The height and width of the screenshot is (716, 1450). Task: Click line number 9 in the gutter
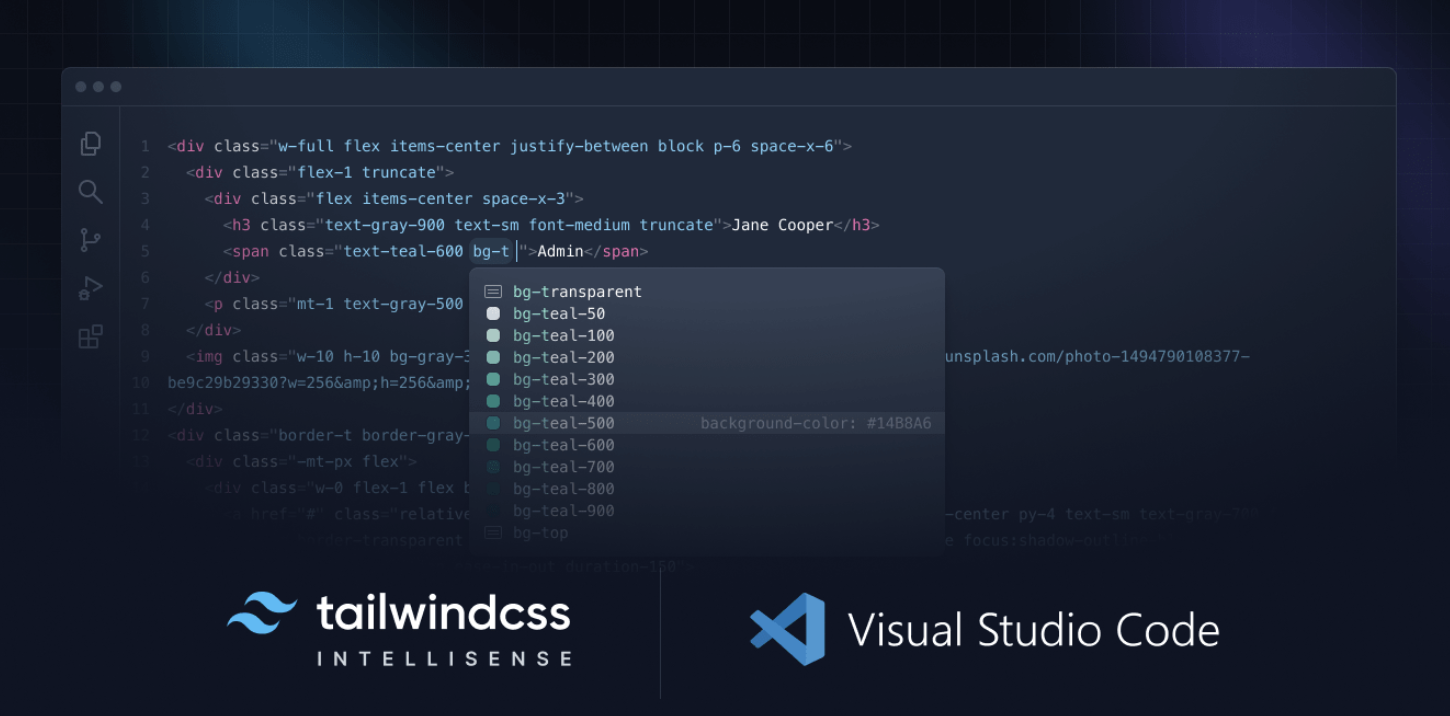(x=145, y=357)
